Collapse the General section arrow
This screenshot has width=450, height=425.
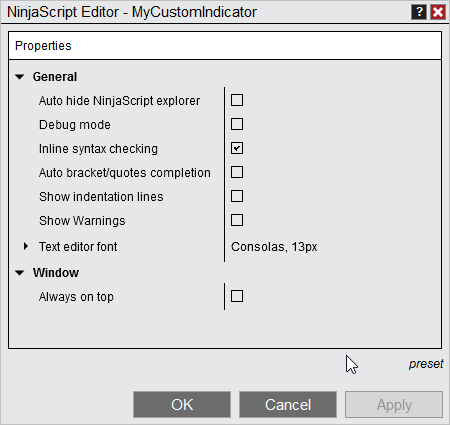click(x=20, y=77)
